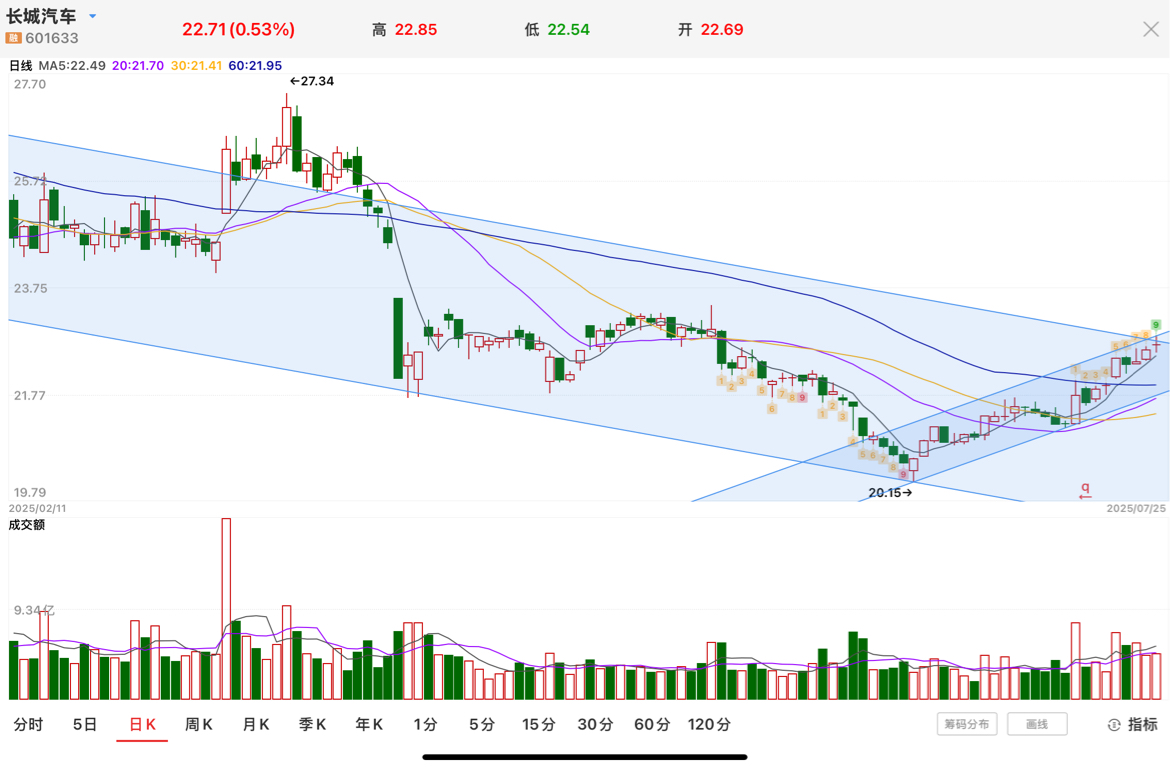Click the 筹码分布 button

point(967,724)
